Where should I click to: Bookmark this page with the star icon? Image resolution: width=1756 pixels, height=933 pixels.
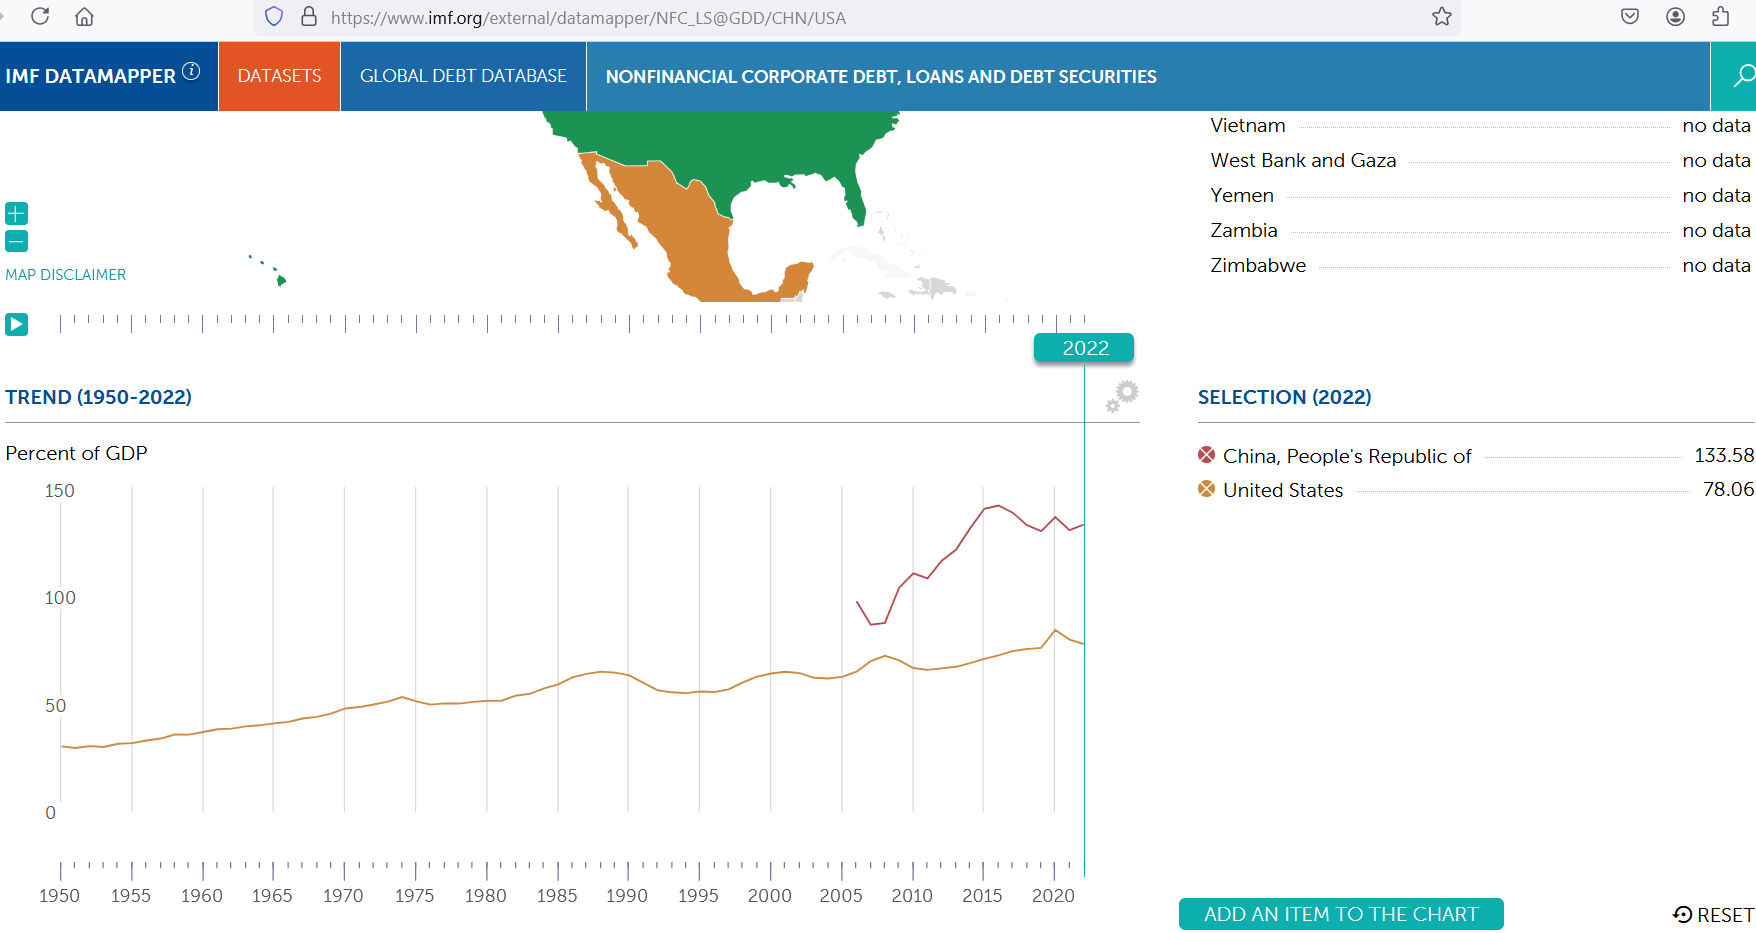[1441, 16]
